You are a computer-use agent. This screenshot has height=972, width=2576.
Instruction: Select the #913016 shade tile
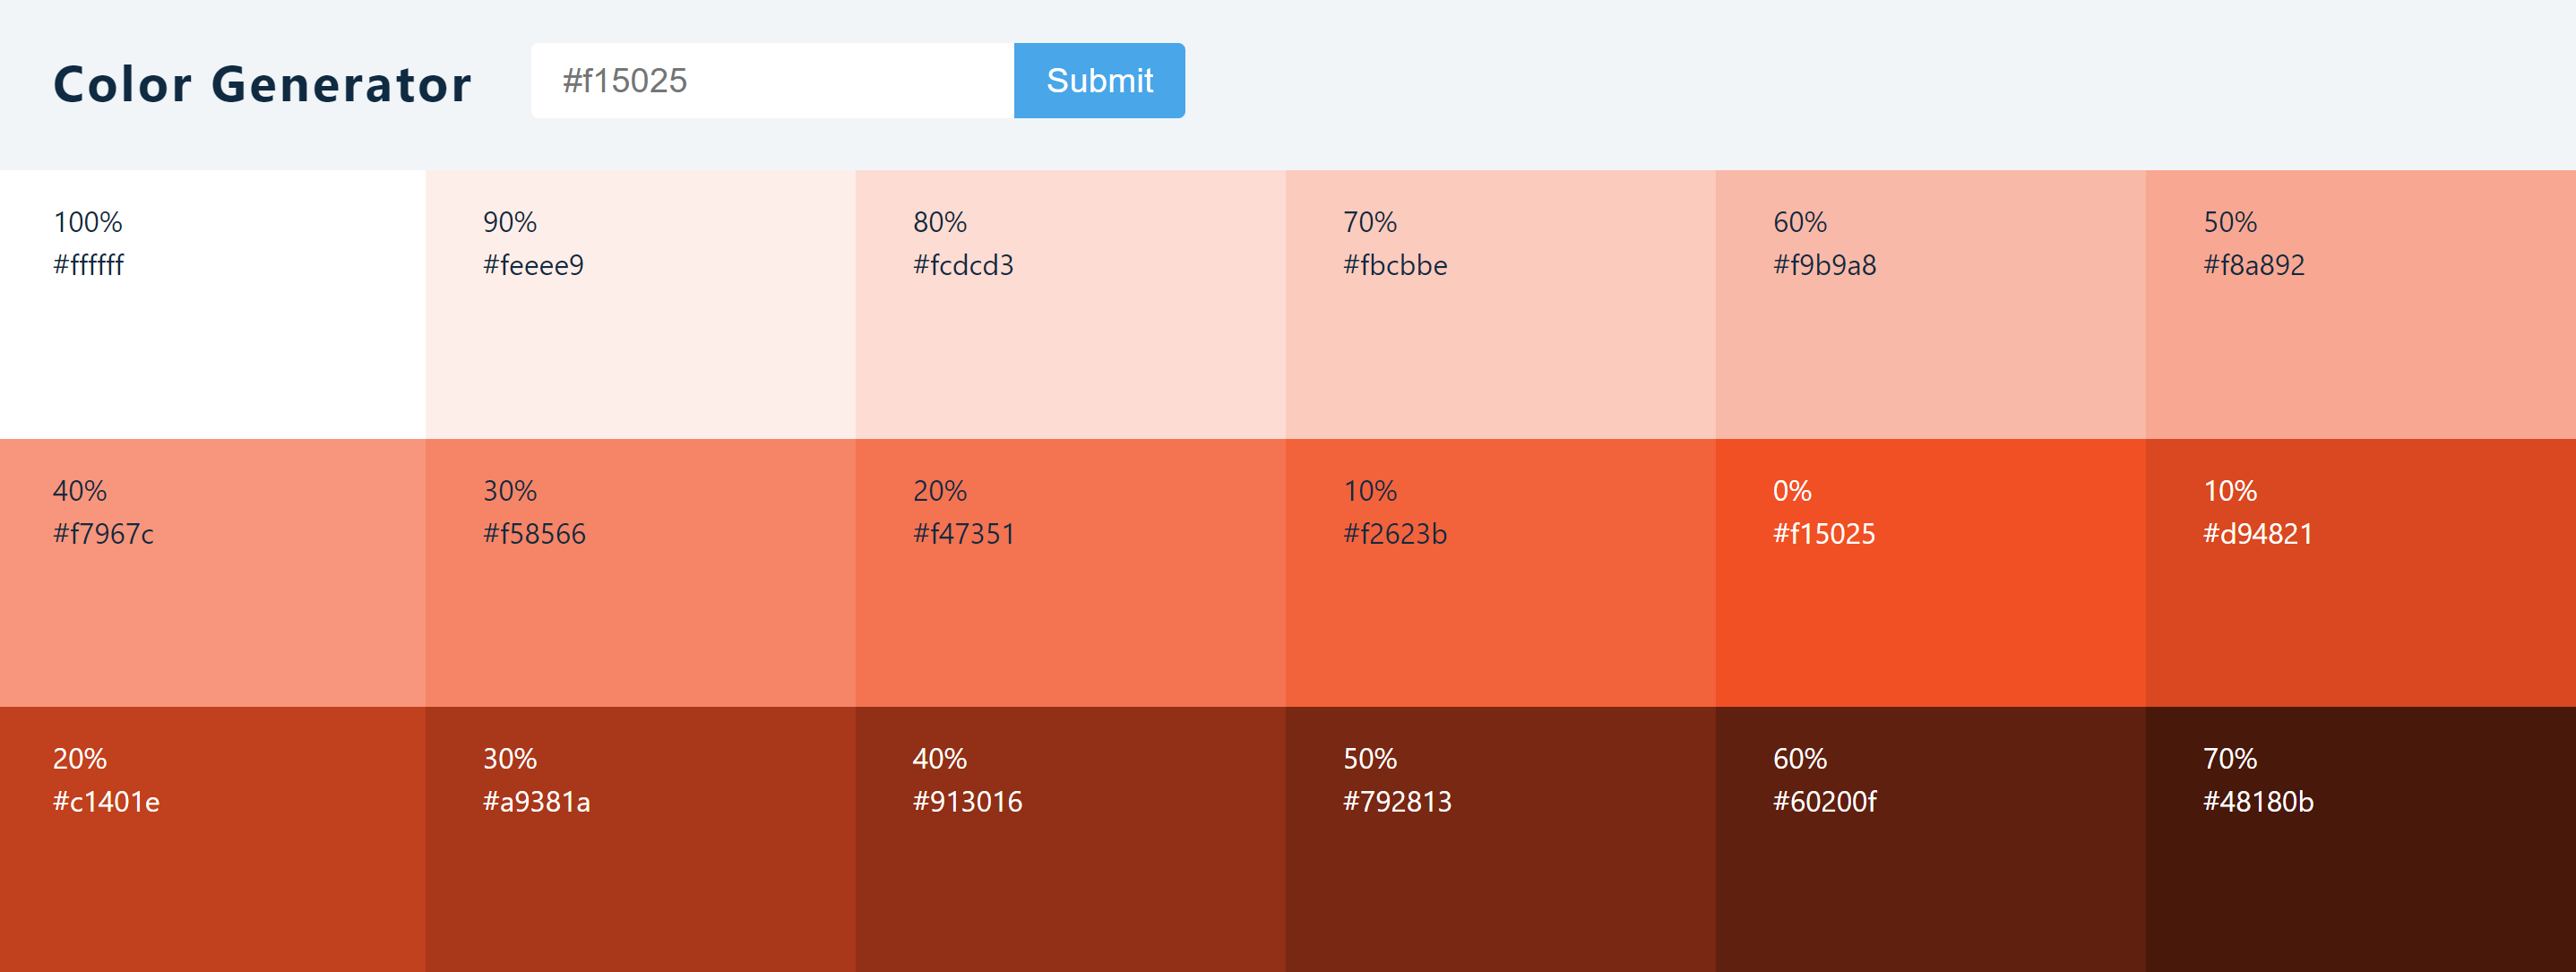click(1070, 840)
